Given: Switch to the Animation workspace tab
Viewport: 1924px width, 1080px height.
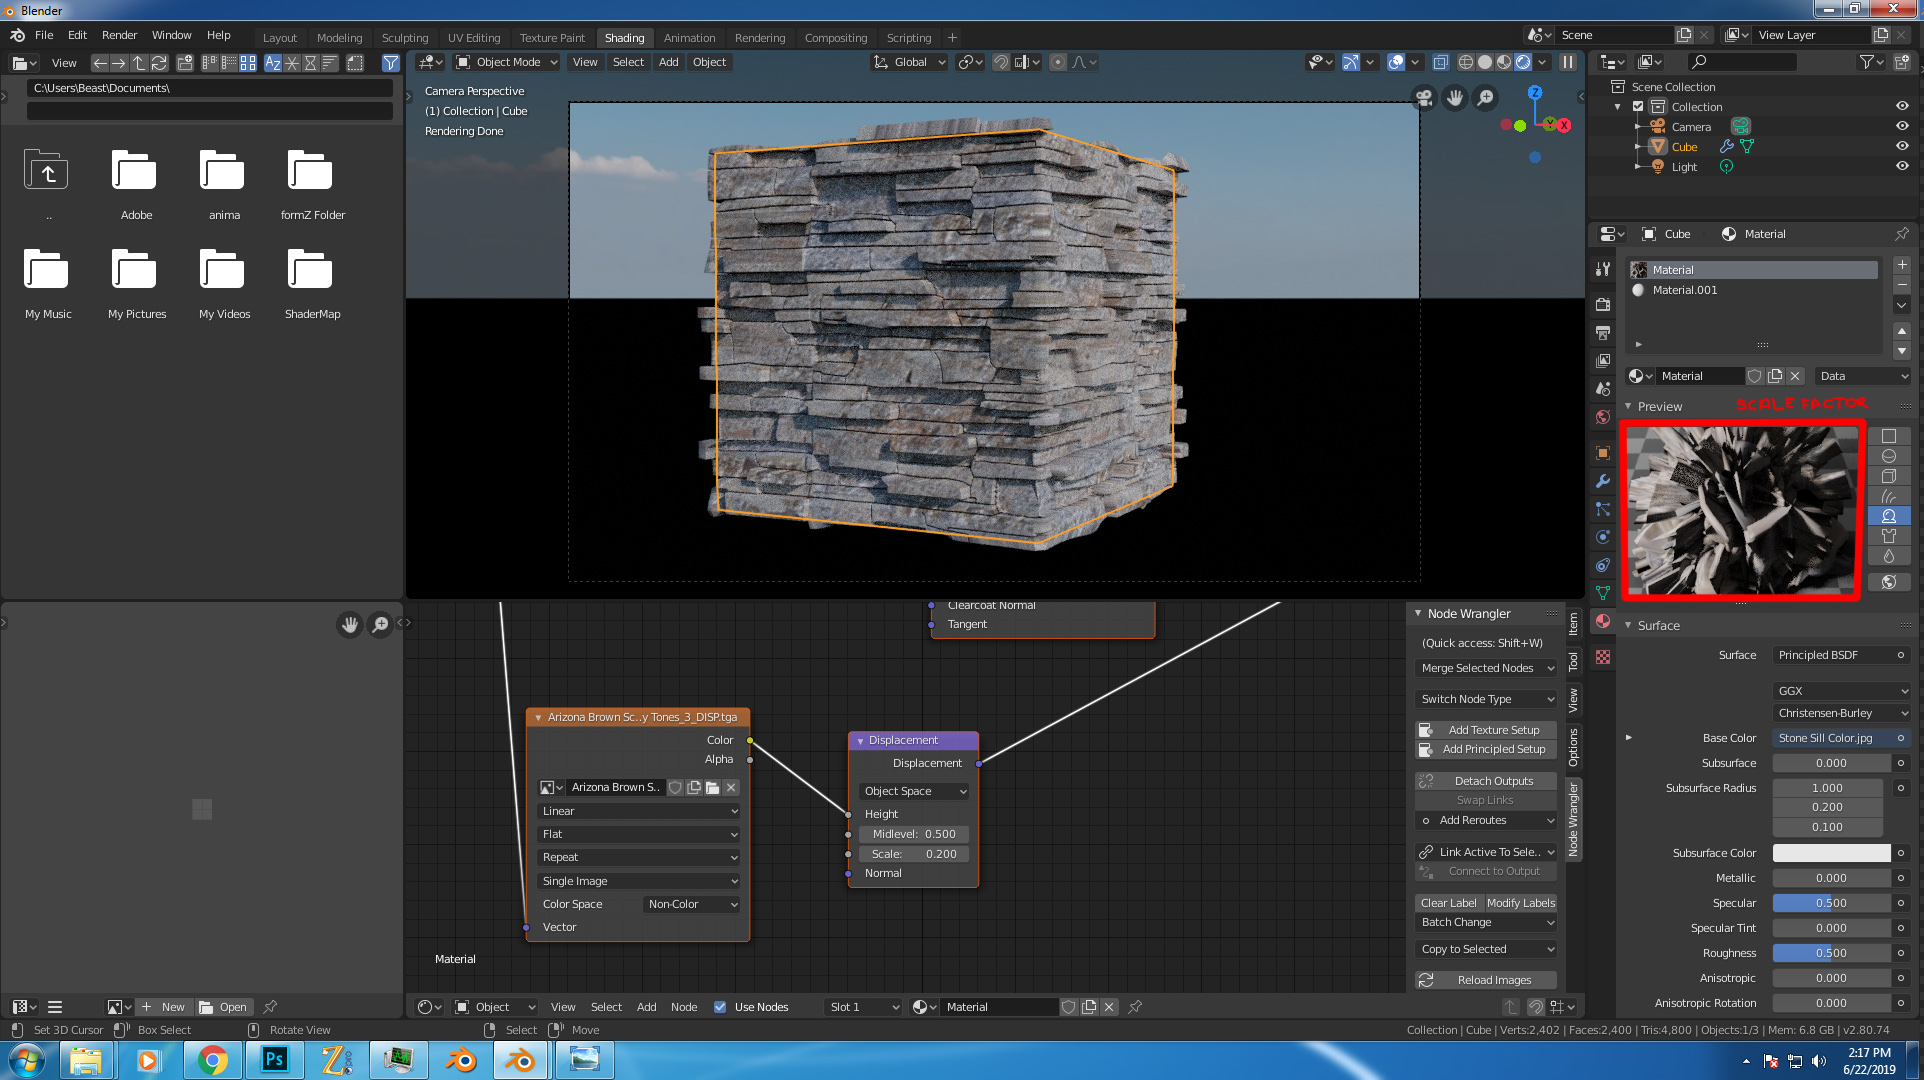Looking at the screenshot, I should pyautogui.click(x=689, y=38).
